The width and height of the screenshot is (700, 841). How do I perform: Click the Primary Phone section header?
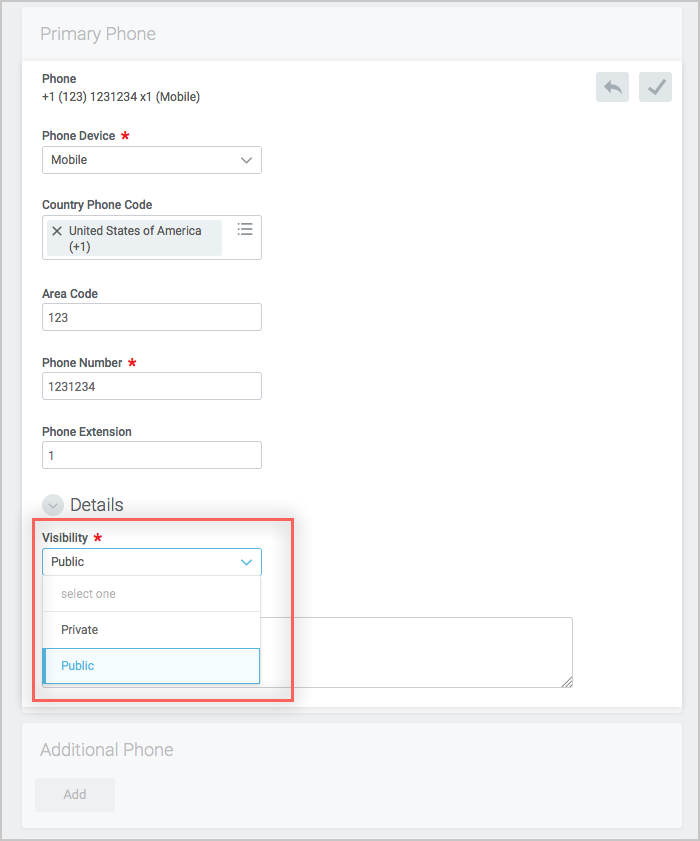pos(98,34)
